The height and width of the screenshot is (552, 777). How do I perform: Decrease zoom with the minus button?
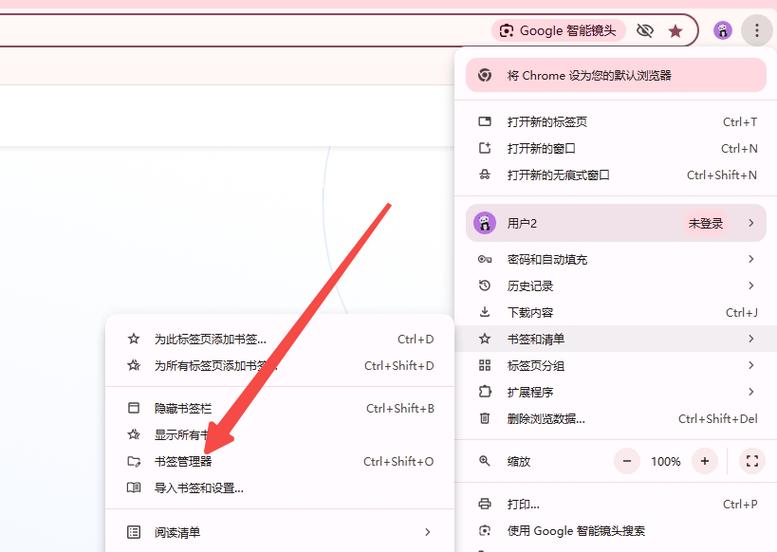click(627, 461)
